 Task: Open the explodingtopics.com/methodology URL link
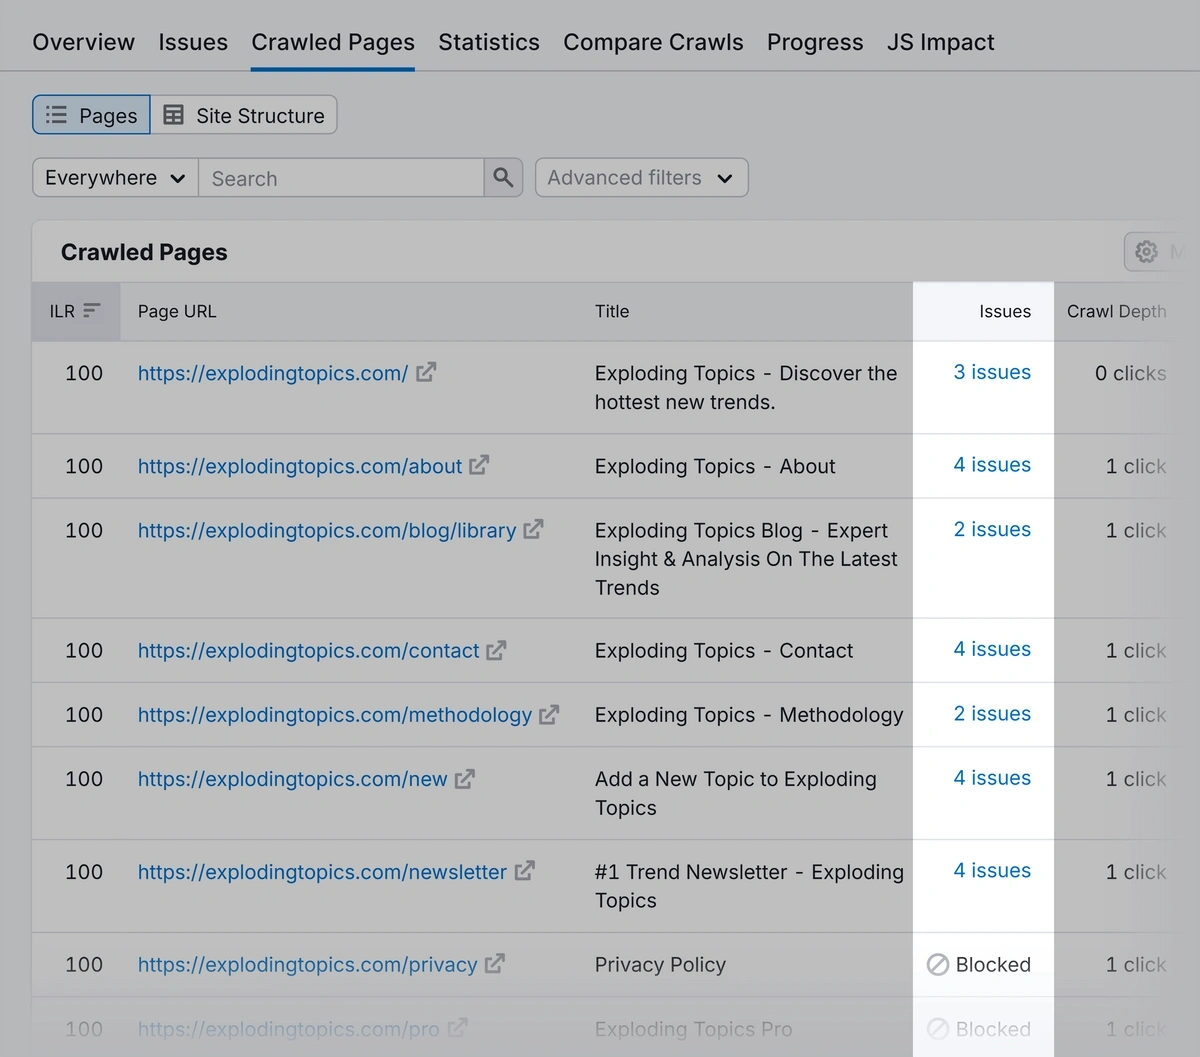click(335, 715)
